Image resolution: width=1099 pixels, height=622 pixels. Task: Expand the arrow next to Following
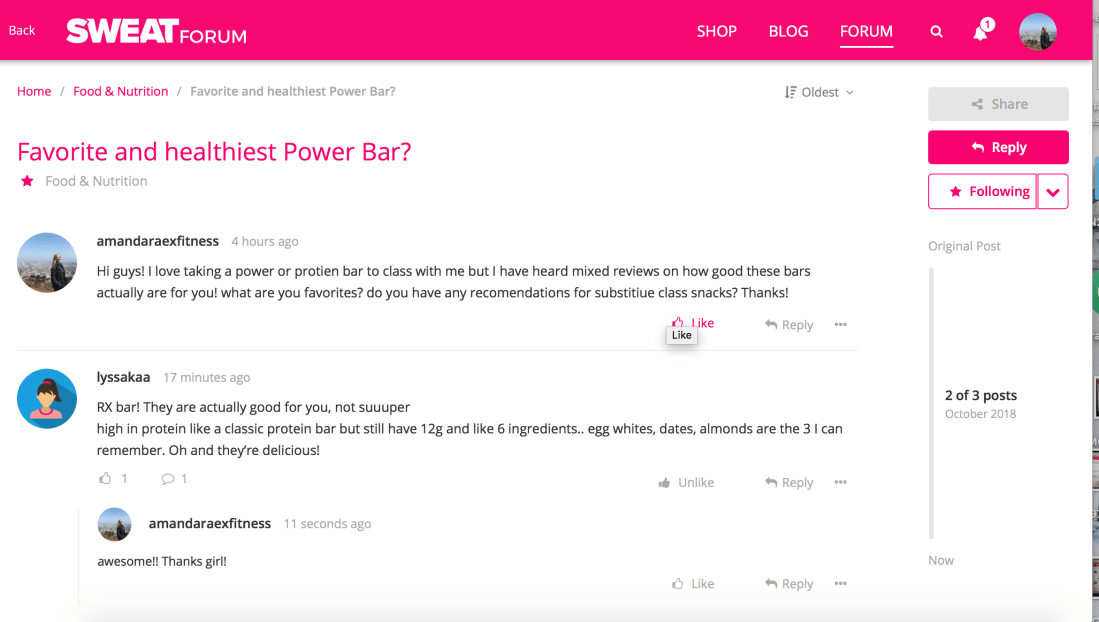tap(1053, 192)
